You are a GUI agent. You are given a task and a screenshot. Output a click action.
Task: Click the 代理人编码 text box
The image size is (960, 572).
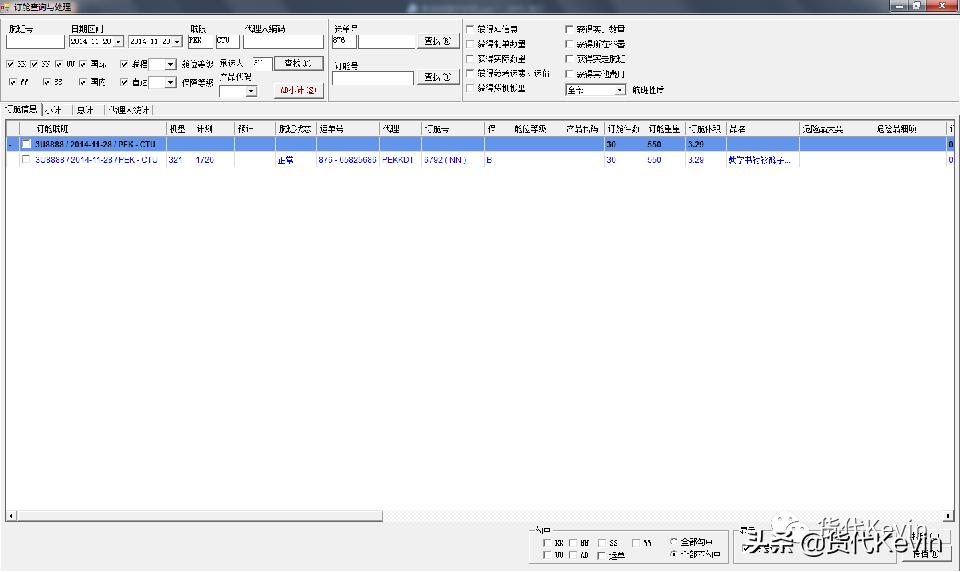283,42
